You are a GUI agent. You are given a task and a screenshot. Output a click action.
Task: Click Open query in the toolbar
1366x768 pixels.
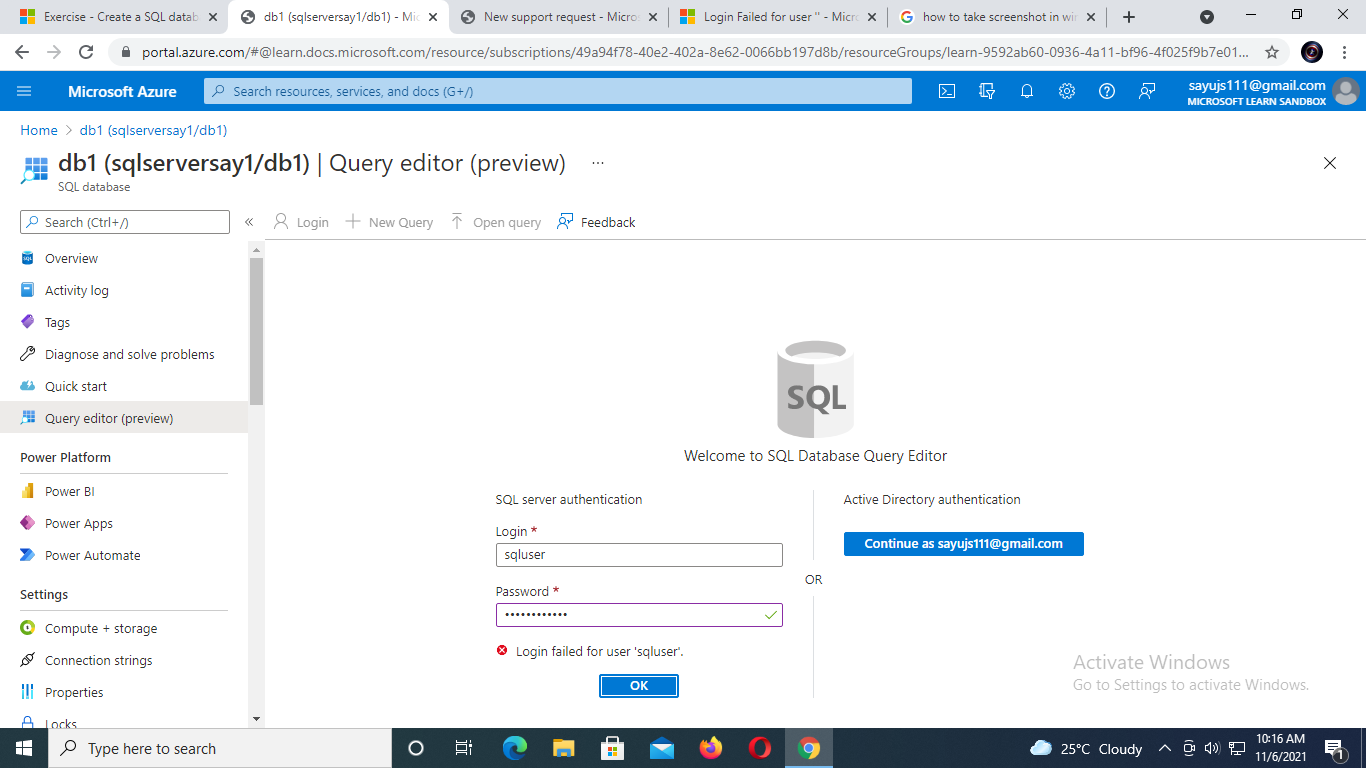click(x=495, y=222)
